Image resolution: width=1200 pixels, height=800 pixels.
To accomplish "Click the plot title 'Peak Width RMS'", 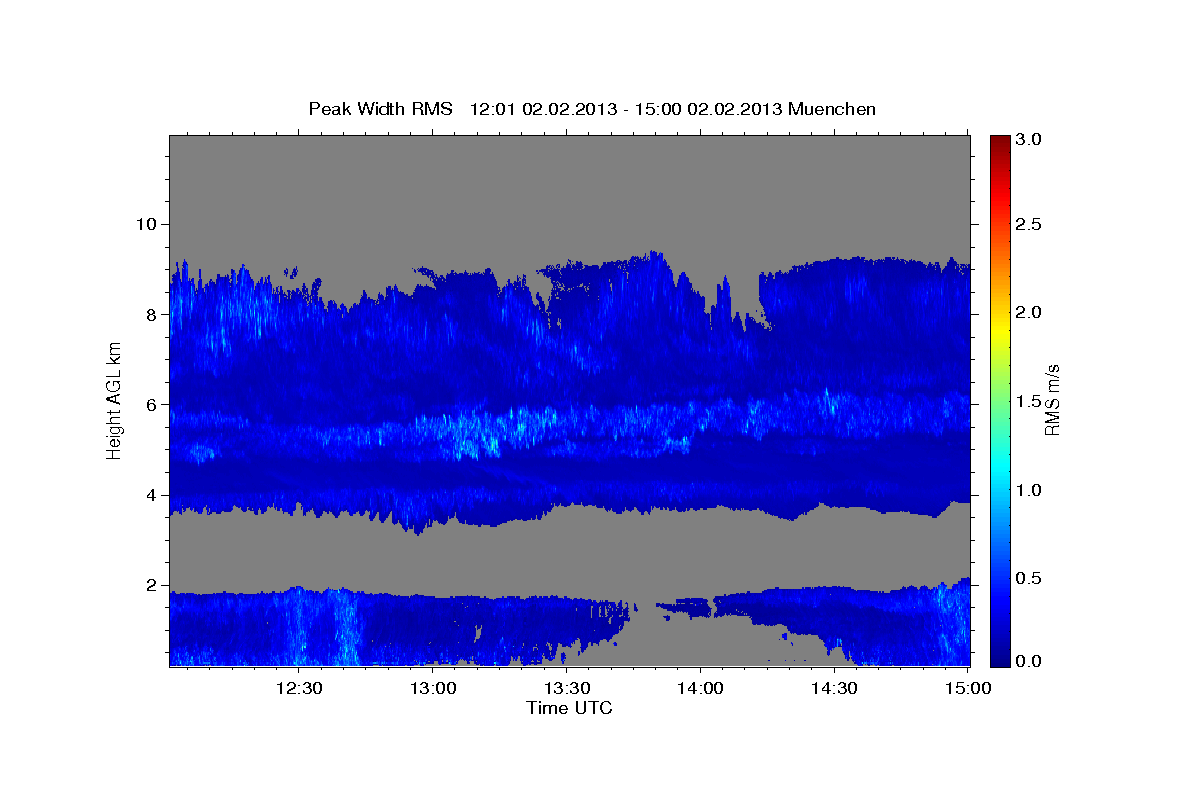I will (x=380, y=109).
